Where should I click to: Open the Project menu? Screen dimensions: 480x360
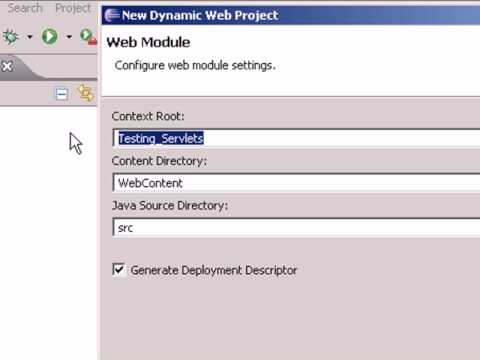tap(73, 8)
